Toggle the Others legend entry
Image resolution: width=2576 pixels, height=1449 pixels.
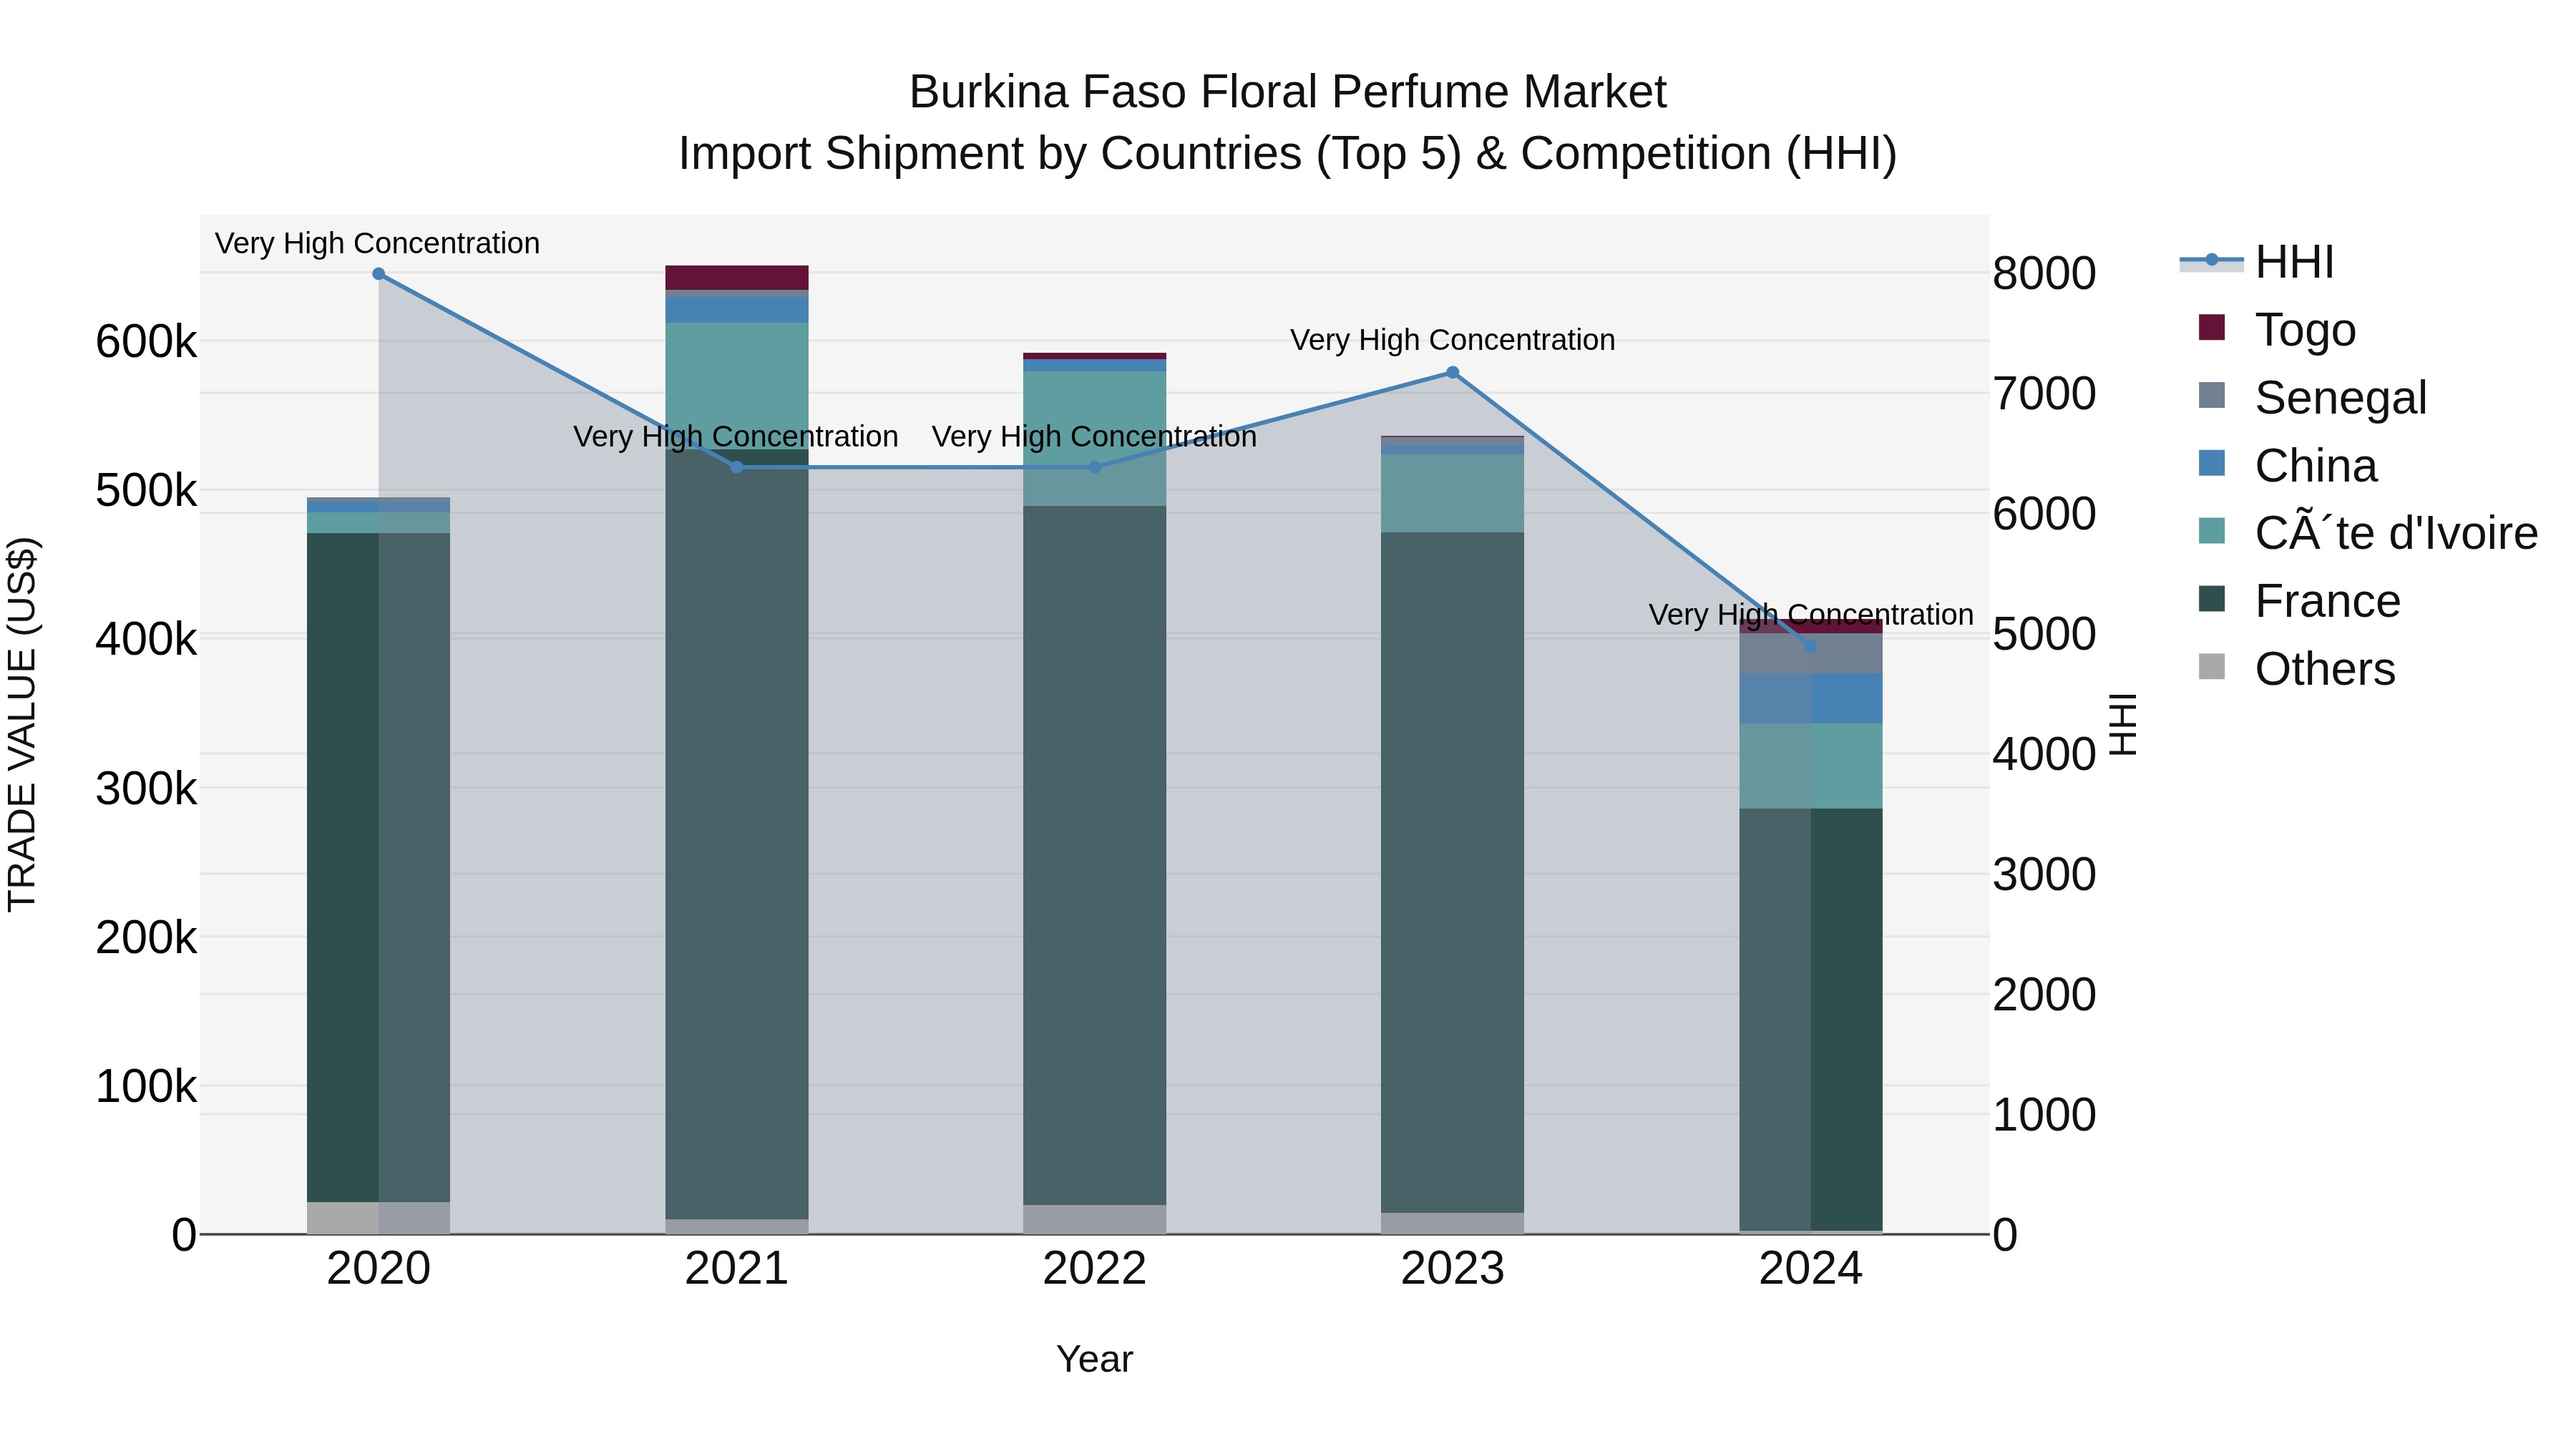(2296, 669)
